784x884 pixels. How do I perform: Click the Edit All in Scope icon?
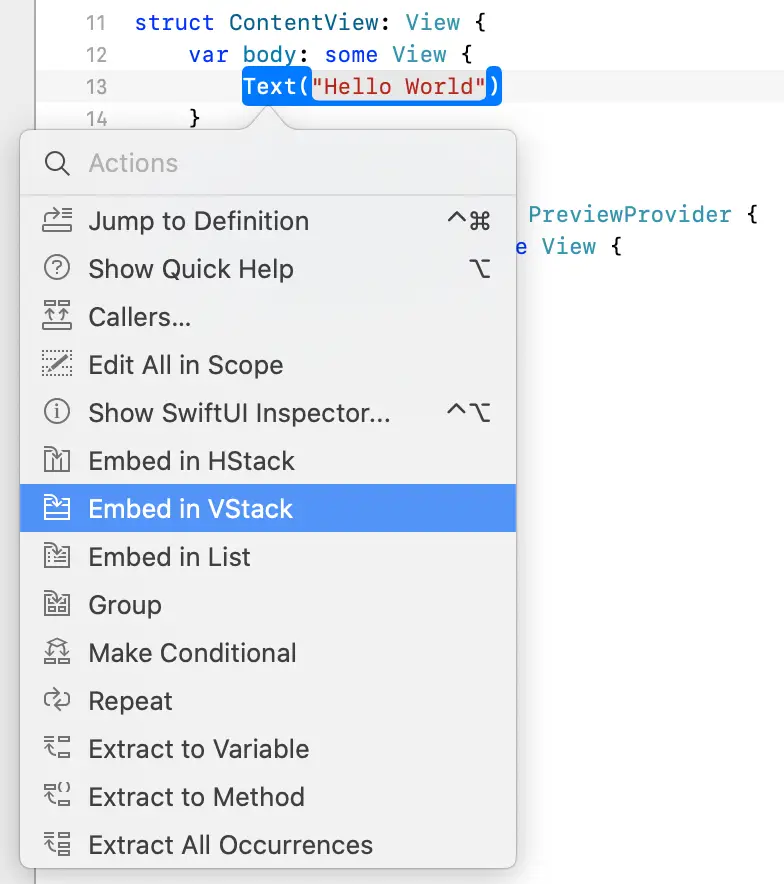[x=57, y=364]
